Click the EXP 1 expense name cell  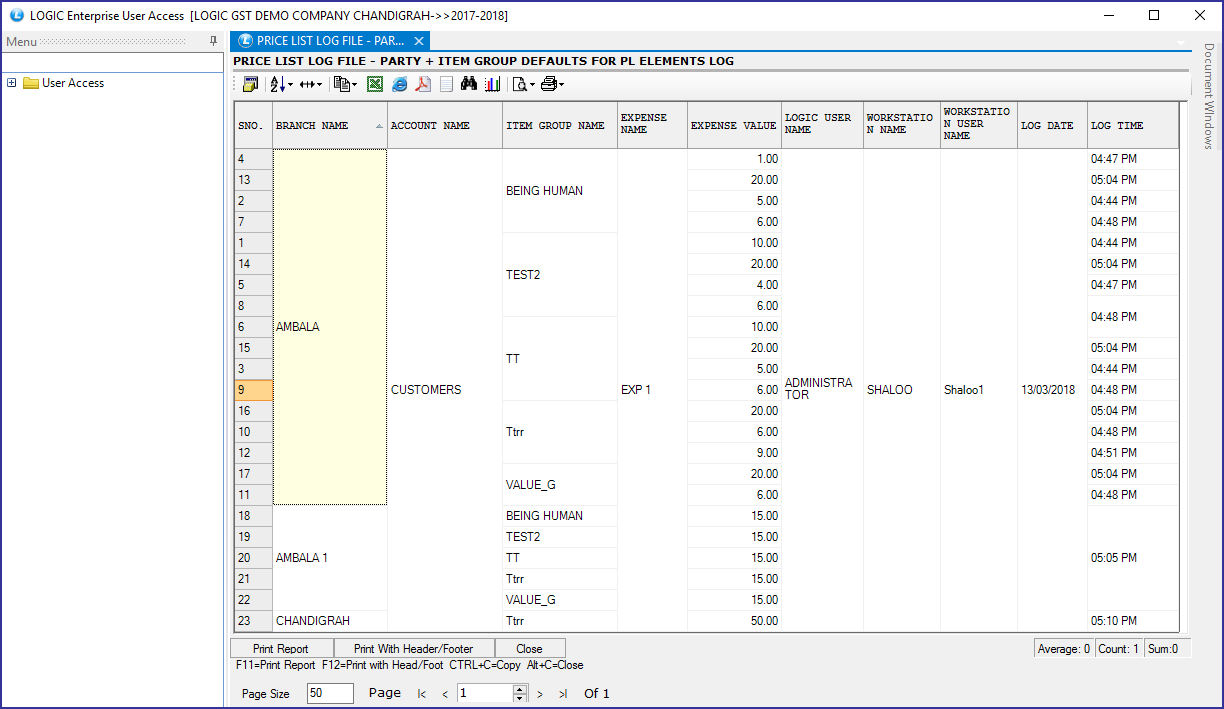652,389
